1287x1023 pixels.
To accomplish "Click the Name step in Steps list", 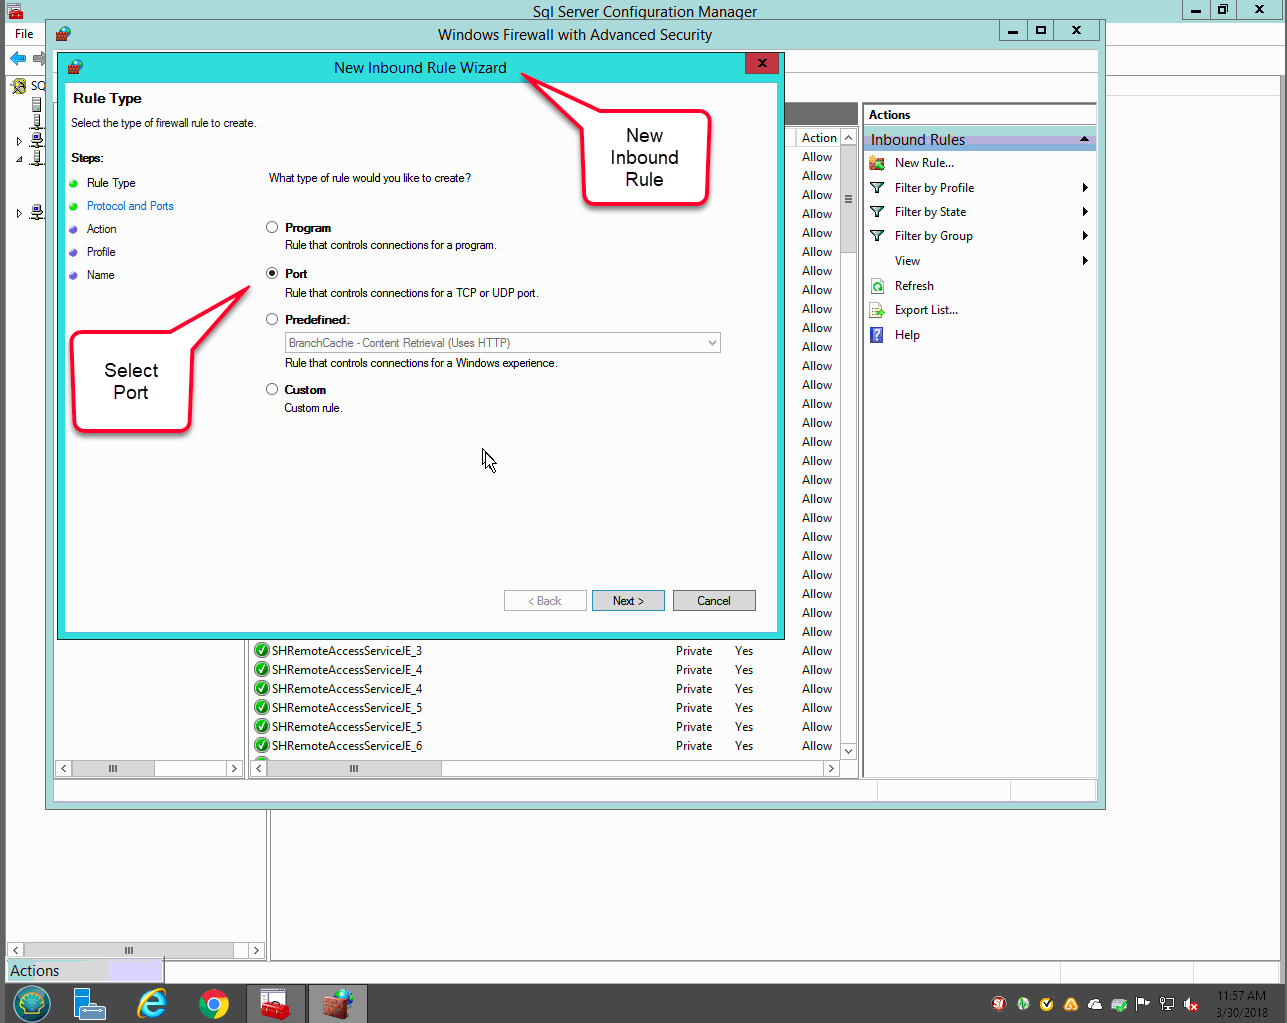I will [x=101, y=275].
